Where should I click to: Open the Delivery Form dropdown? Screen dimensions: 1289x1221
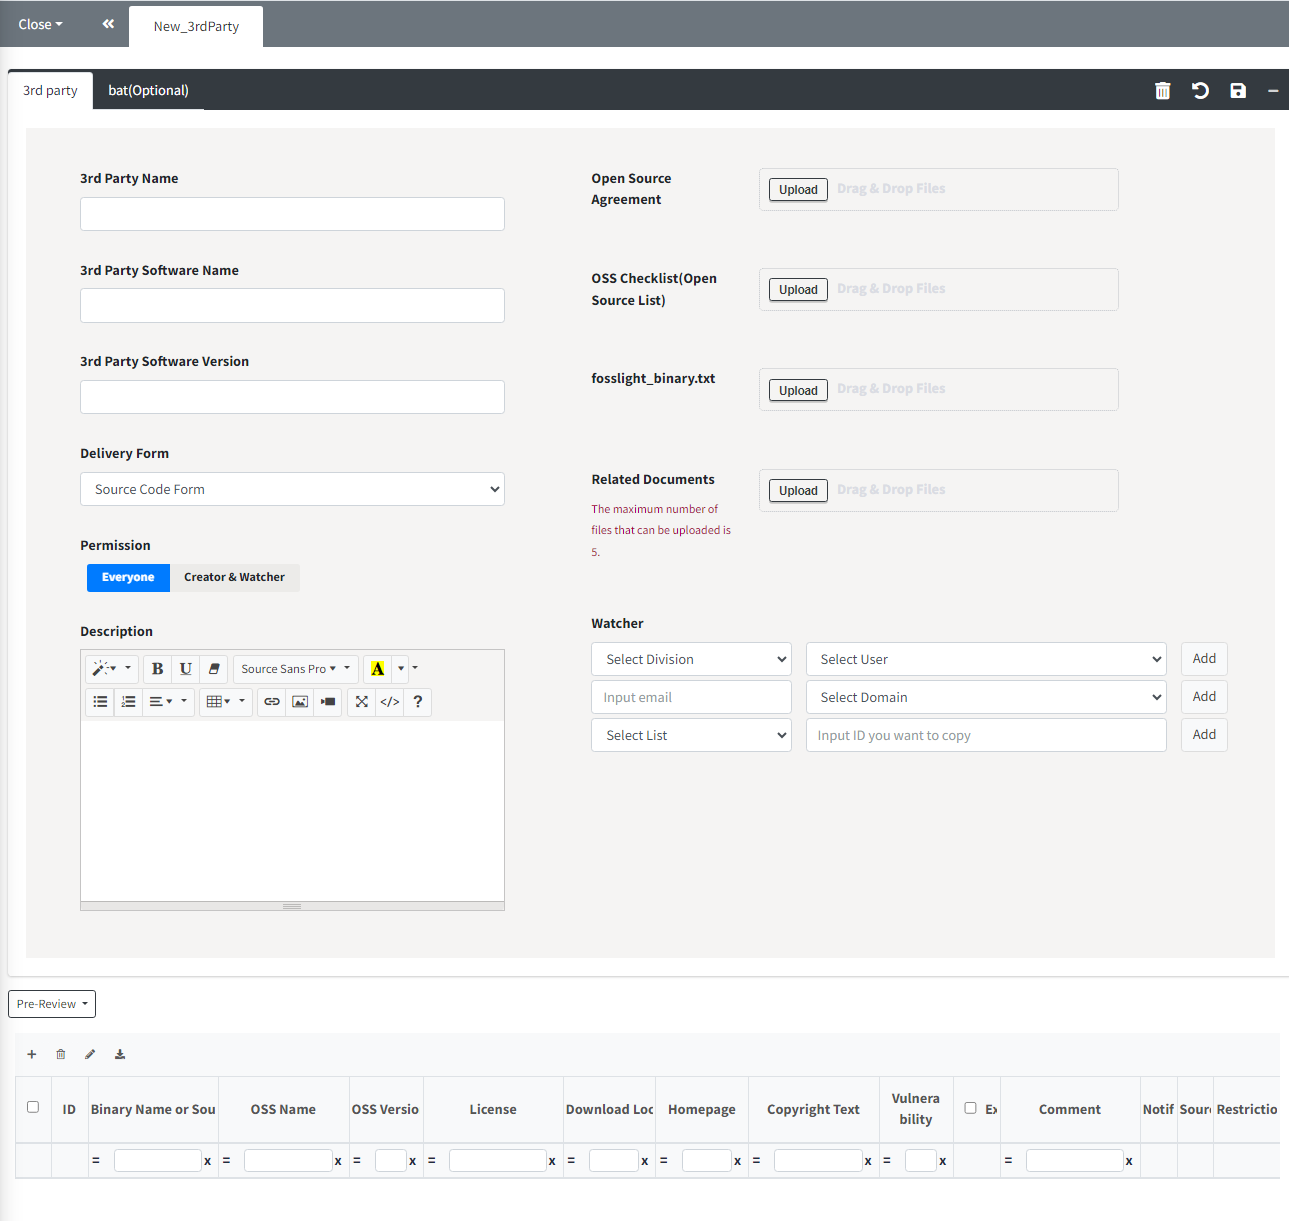pyautogui.click(x=292, y=489)
